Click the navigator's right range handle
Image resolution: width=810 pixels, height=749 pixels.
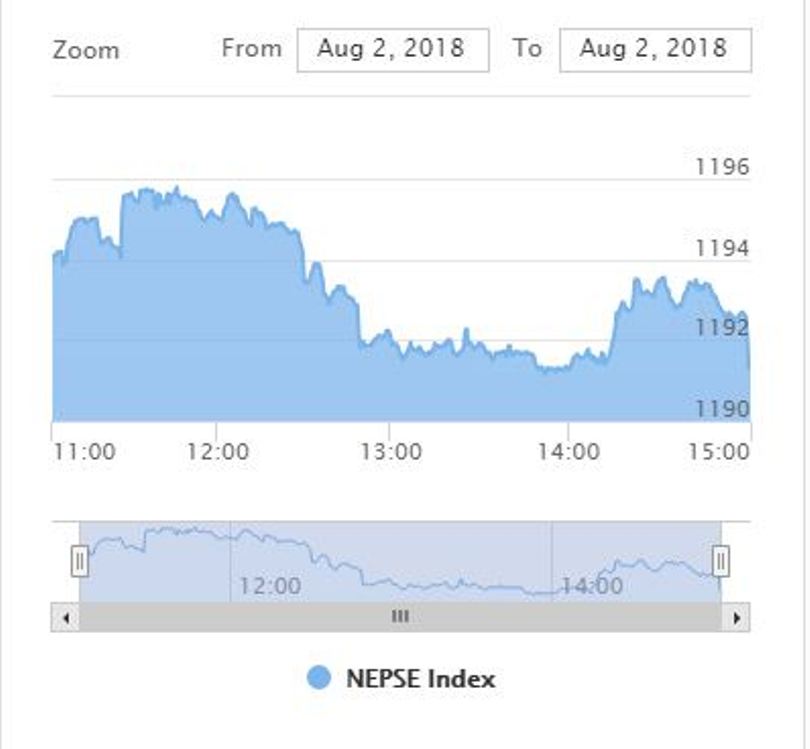tap(720, 560)
